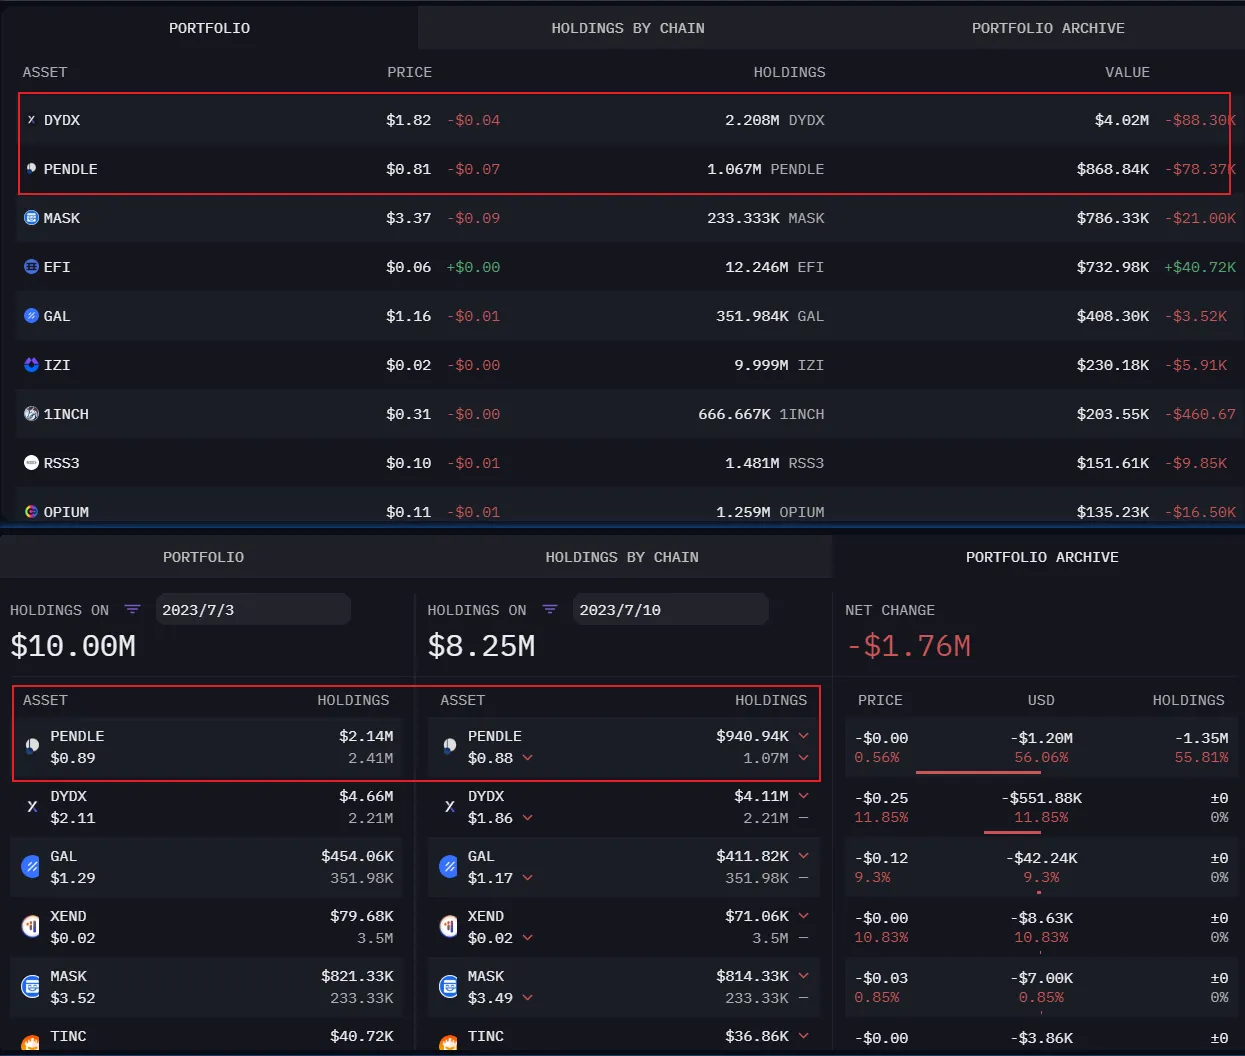Expand chevron next to DYDX $4.11M value
The height and width of the screenshot is (1056, 1245).
tap(803, 796)
